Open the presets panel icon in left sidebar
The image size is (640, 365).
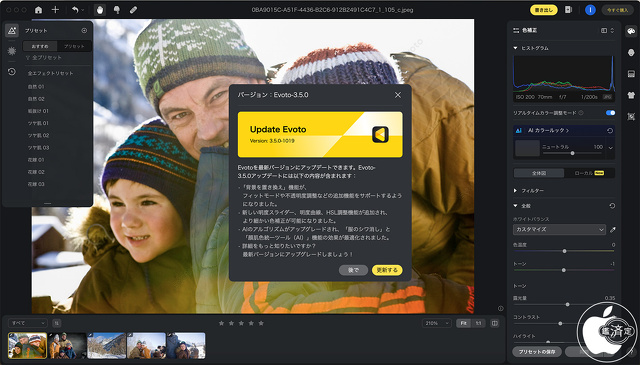(x=12, y=30)
